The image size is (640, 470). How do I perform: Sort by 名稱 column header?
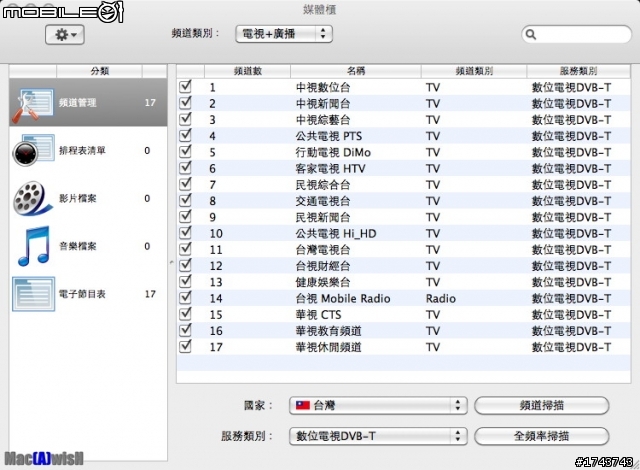click(x=356, y=71)
